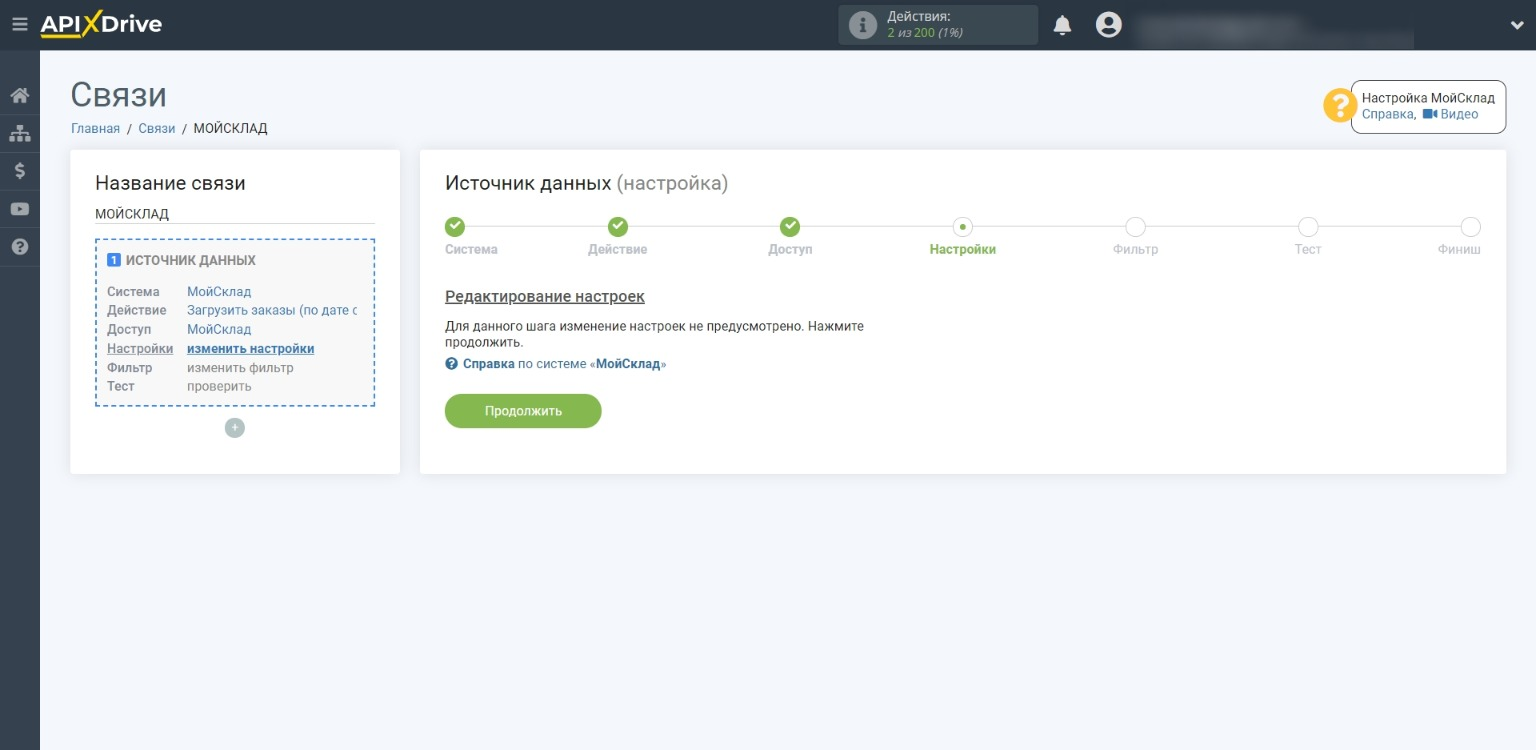Edit the connection name field МОЙСКЛАД
The width and height of the screenshot is (1536, 750).
click(x=235, y=214)
